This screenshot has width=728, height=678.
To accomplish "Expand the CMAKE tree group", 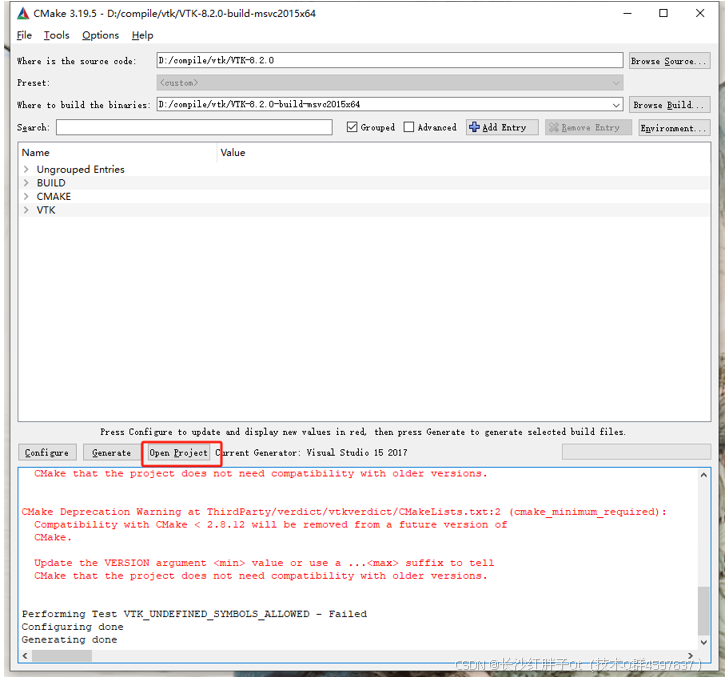I will point(26,197).
